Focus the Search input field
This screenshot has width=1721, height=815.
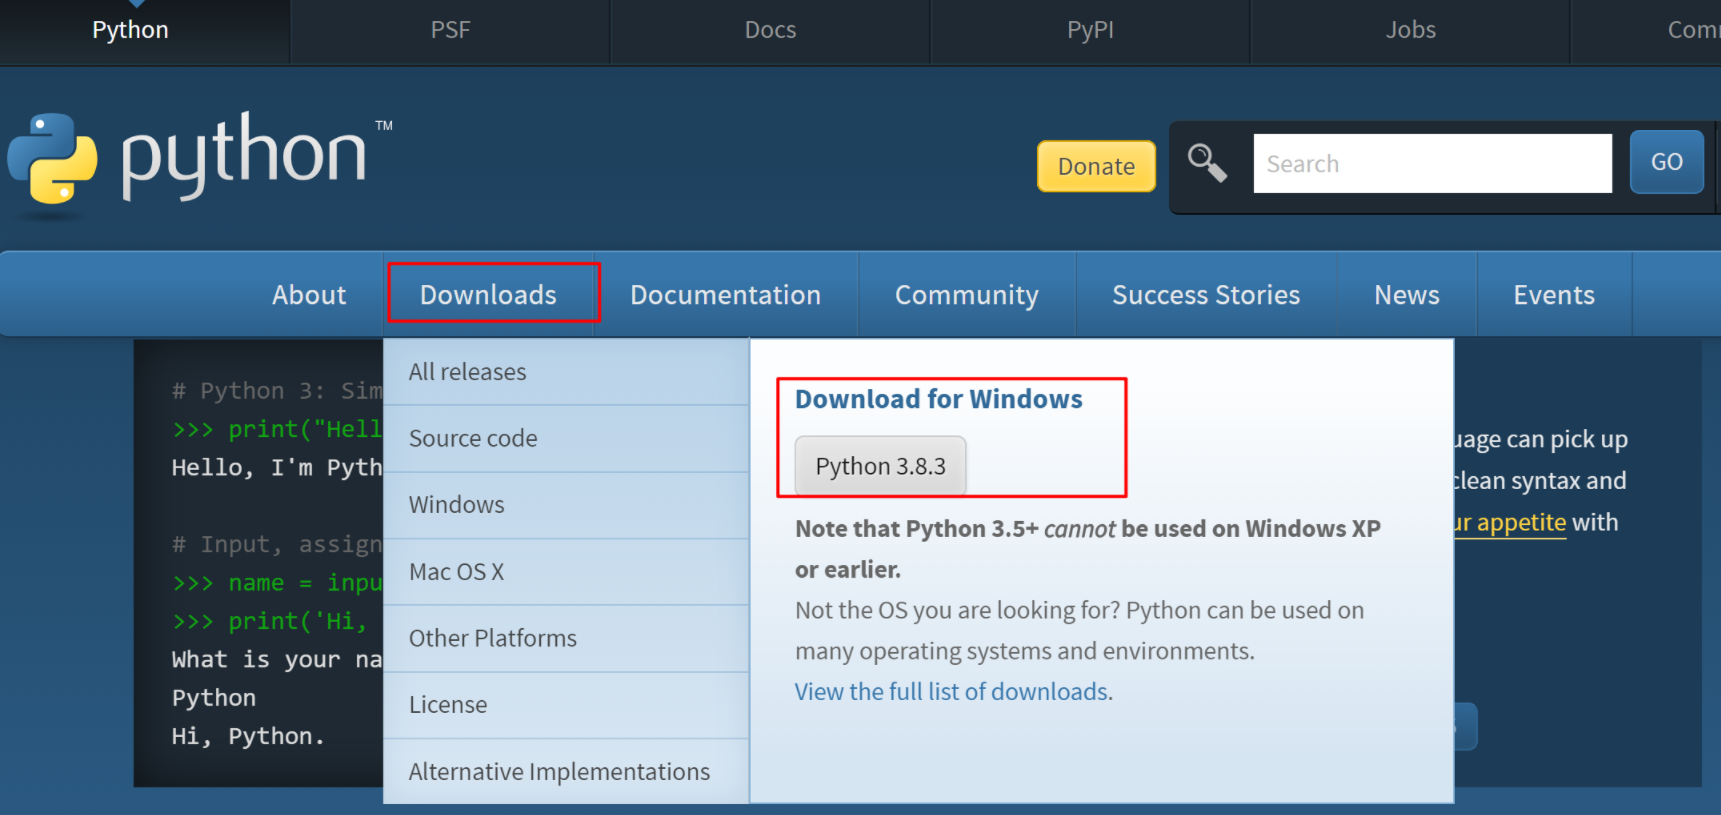pos(1432,163)
